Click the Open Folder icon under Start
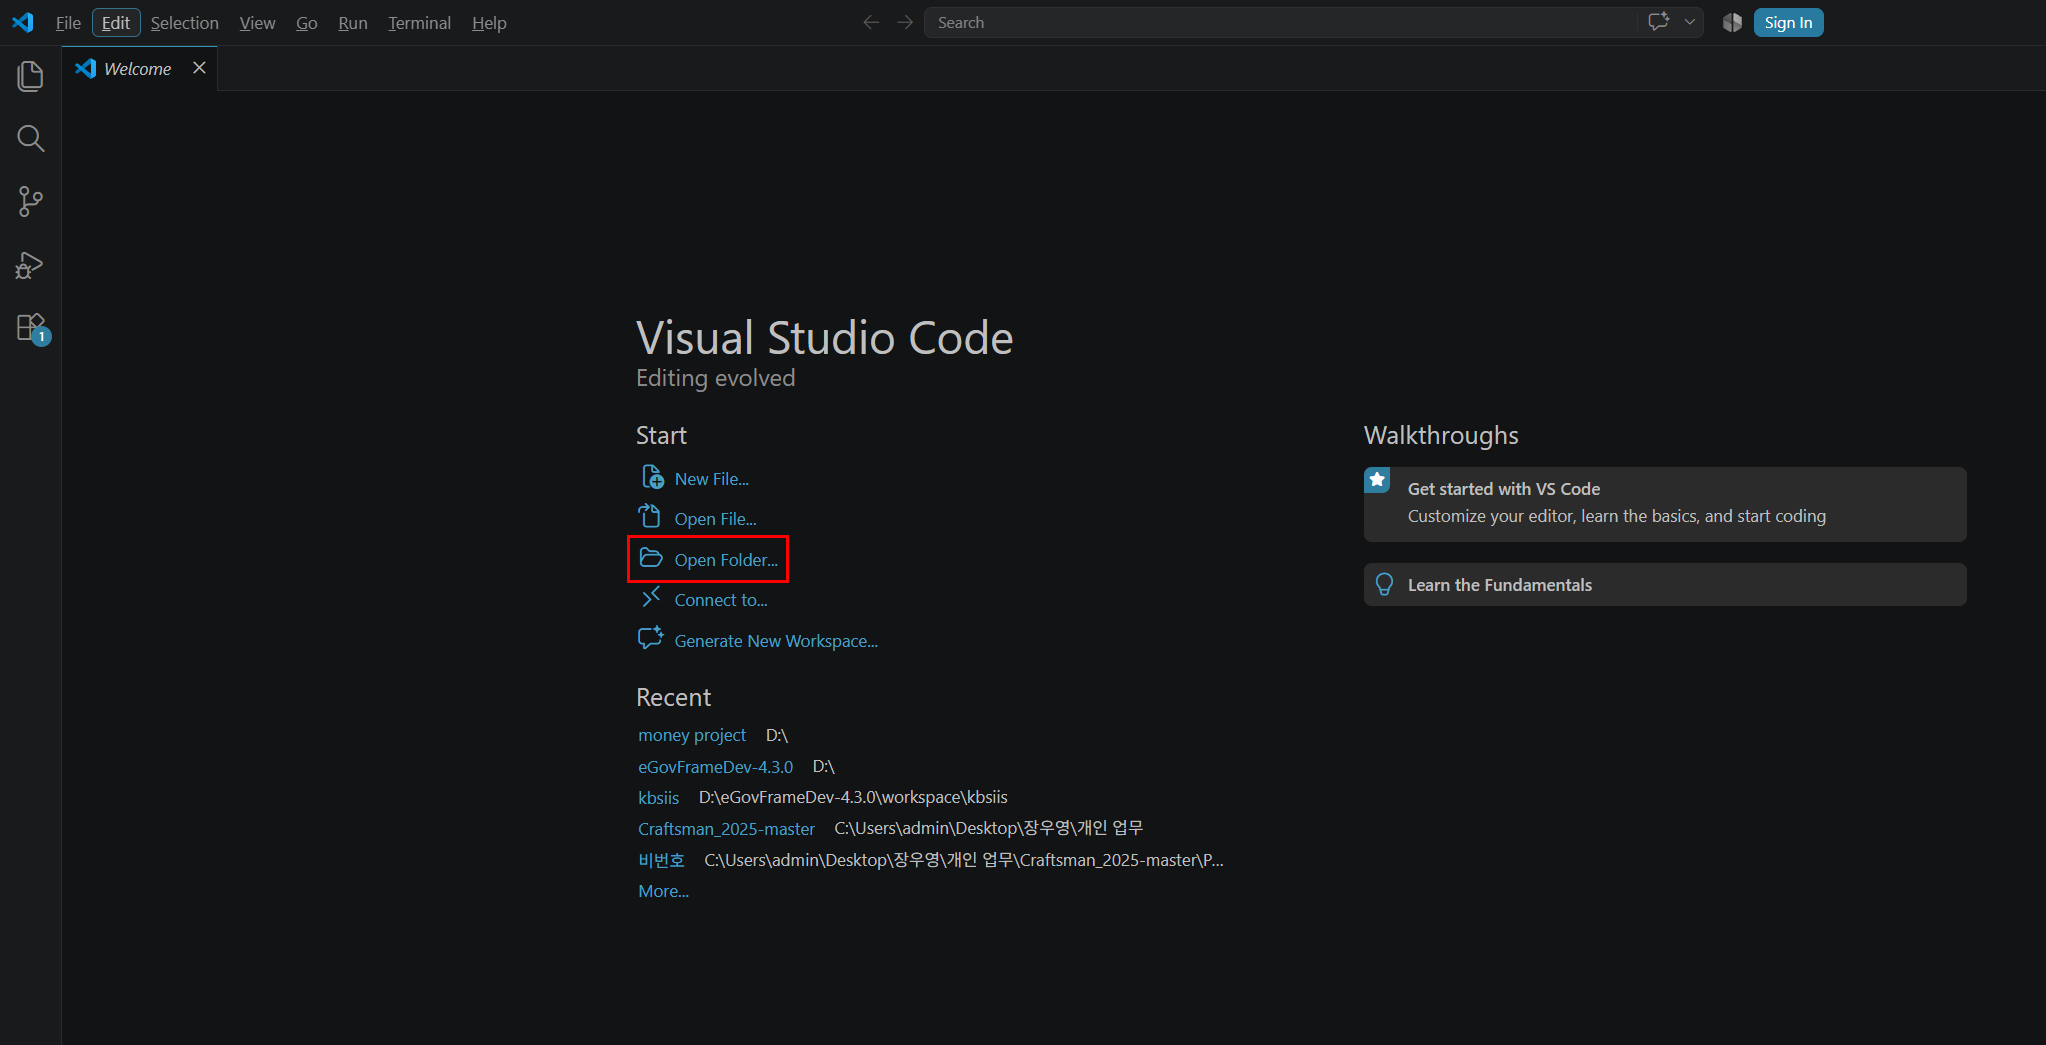2046x1045 pixels. pos(651,558)
